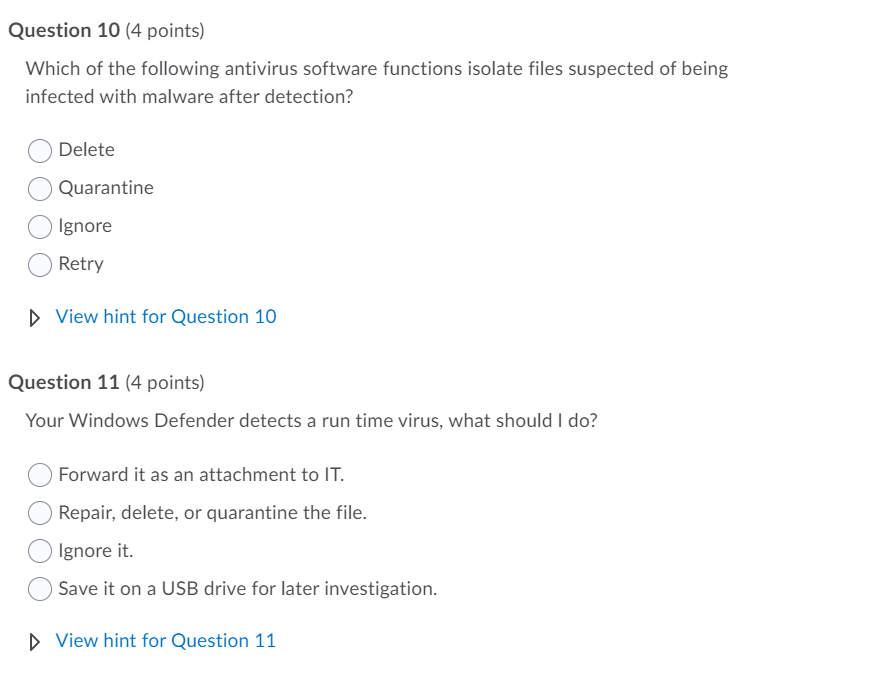Toggle the radio button next to Quarantine
Screen dimensions: 879x674
40,188
